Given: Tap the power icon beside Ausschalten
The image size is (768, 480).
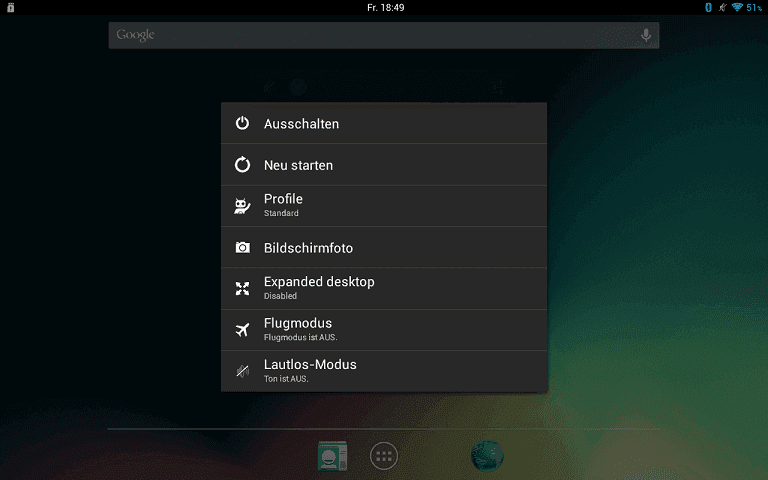Looking at the screenshot, I should (x=242, y=123).
